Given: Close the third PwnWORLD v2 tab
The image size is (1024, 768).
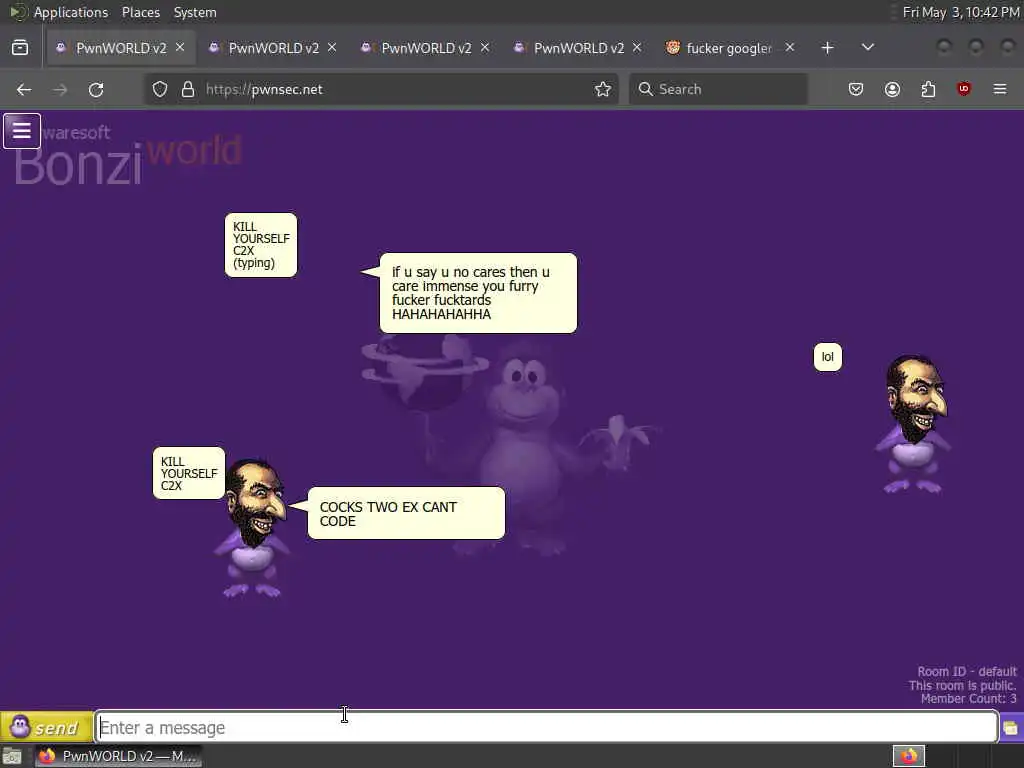Looking at the screenshot, I should click(485, 48).
